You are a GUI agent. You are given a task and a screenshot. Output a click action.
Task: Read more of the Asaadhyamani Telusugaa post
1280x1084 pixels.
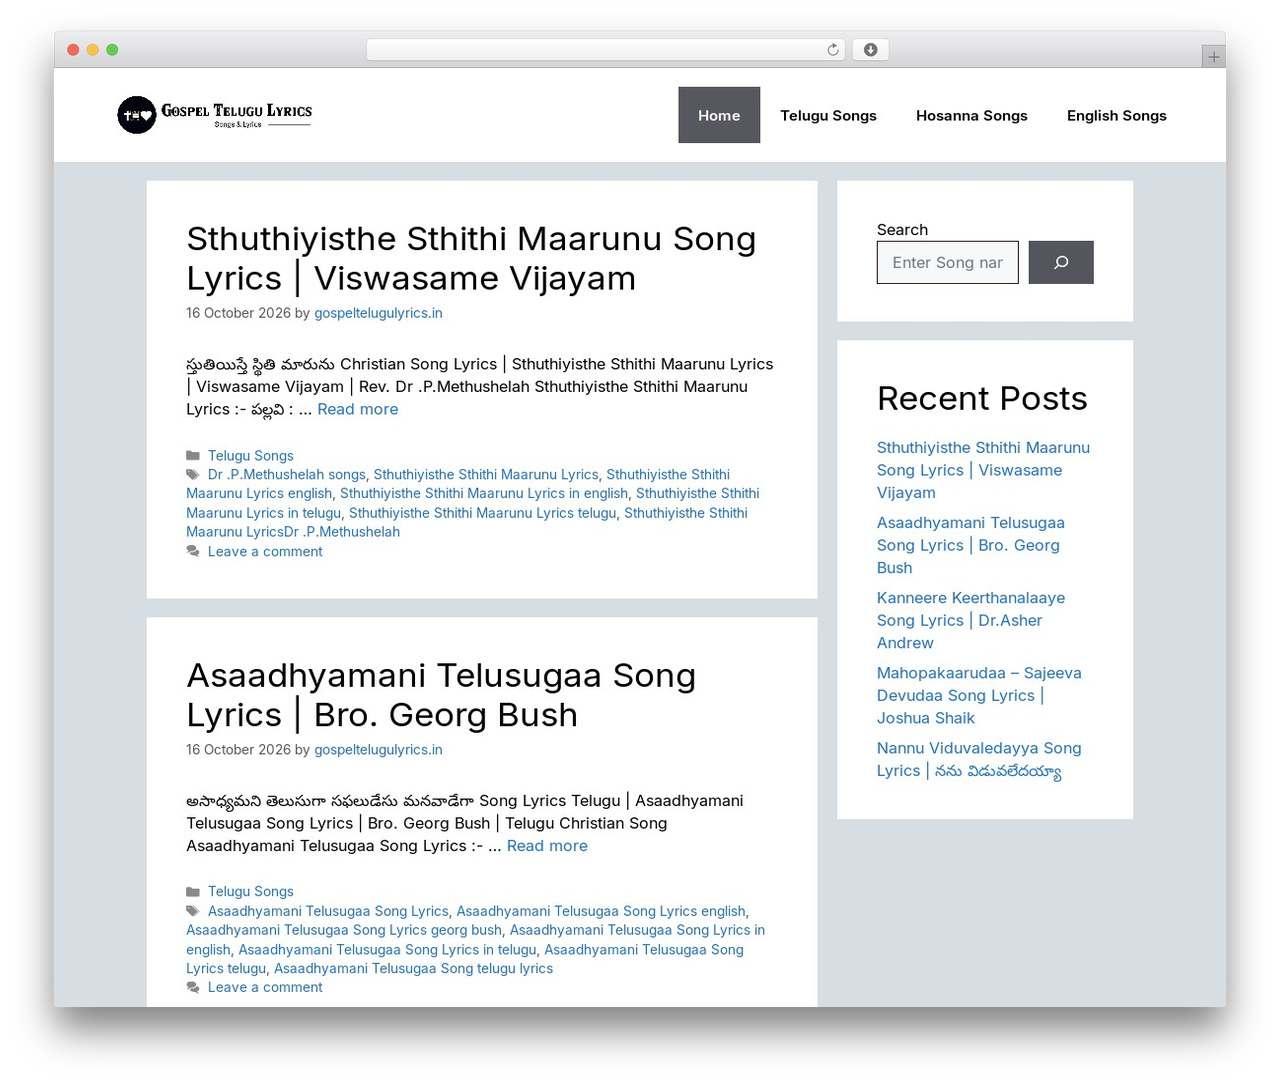pos(547,846)
